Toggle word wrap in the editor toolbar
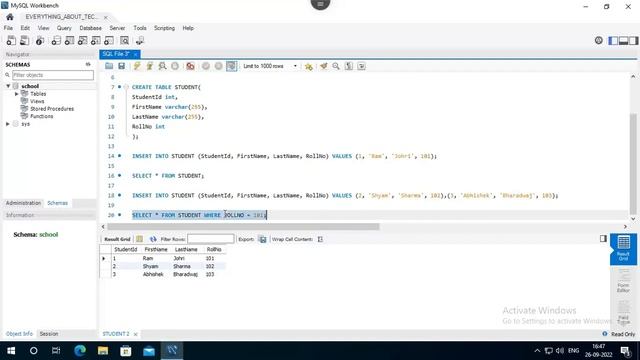The image size is (640, 360). (x=361, y=66)
